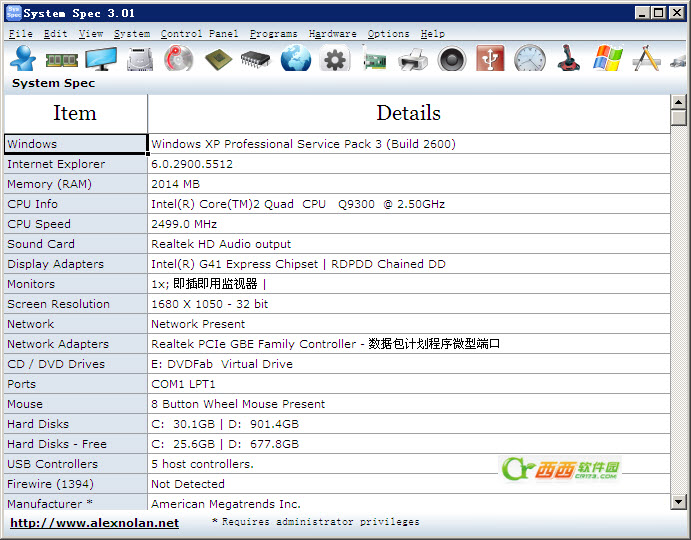Viewport: 691px width, 540px height.
Task: Select the Realtek HD Audio output value
Action: coord(221,244)
